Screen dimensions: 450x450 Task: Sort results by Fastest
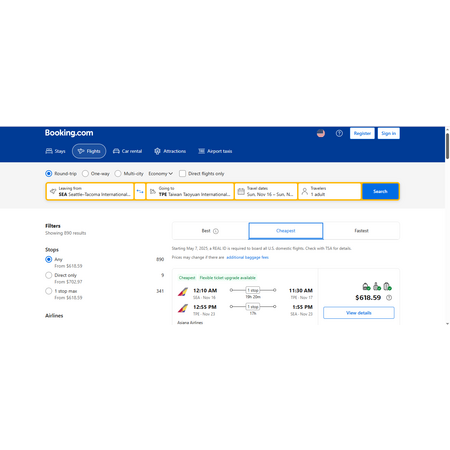[x=361, y=231]
